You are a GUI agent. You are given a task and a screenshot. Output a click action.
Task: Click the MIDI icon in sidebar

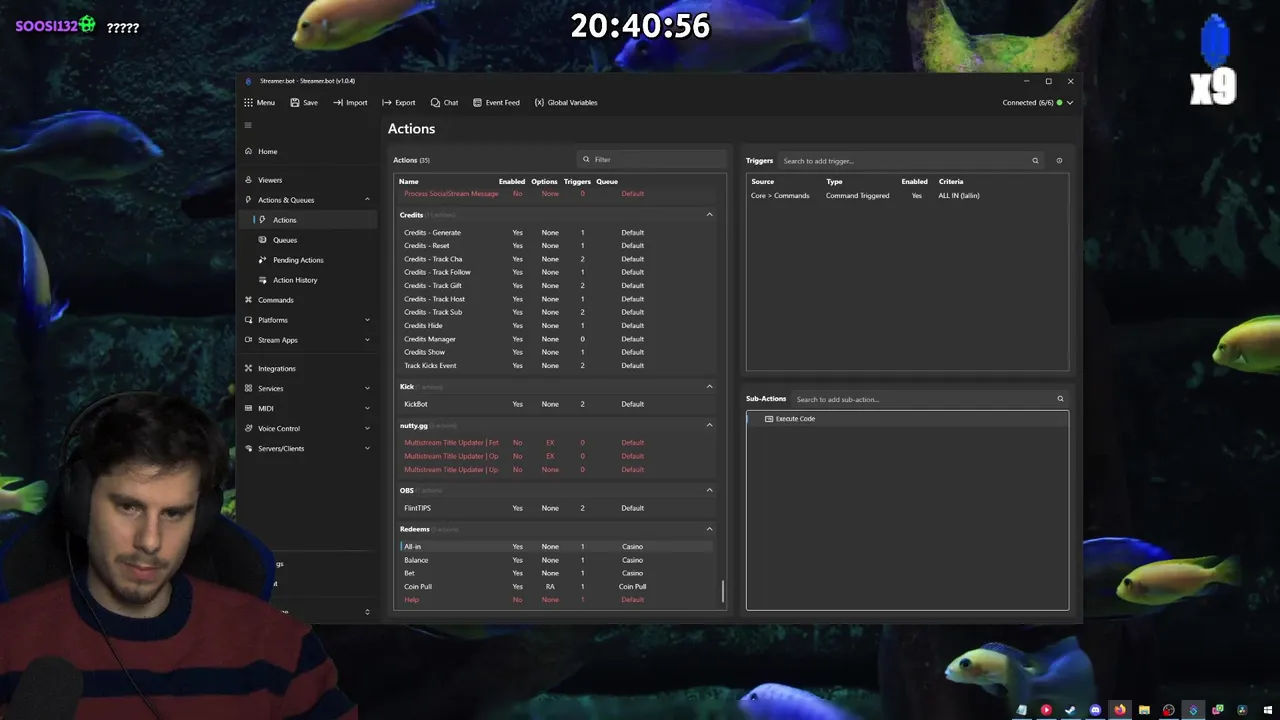[x=248, y=408]
